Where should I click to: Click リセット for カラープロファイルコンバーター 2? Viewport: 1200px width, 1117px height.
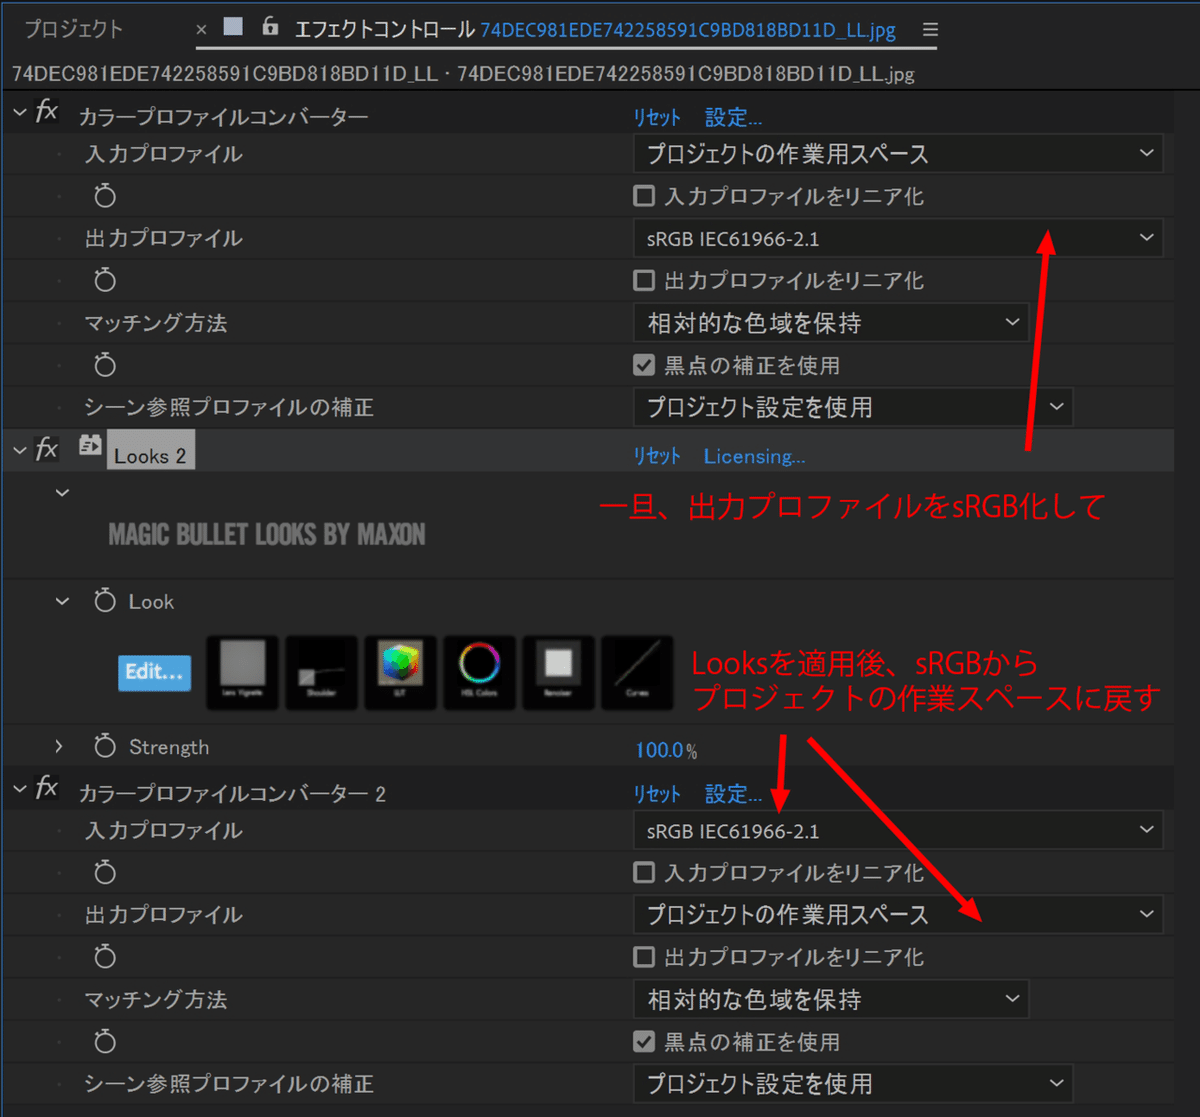pyautogui.click(x=657, y=793)
